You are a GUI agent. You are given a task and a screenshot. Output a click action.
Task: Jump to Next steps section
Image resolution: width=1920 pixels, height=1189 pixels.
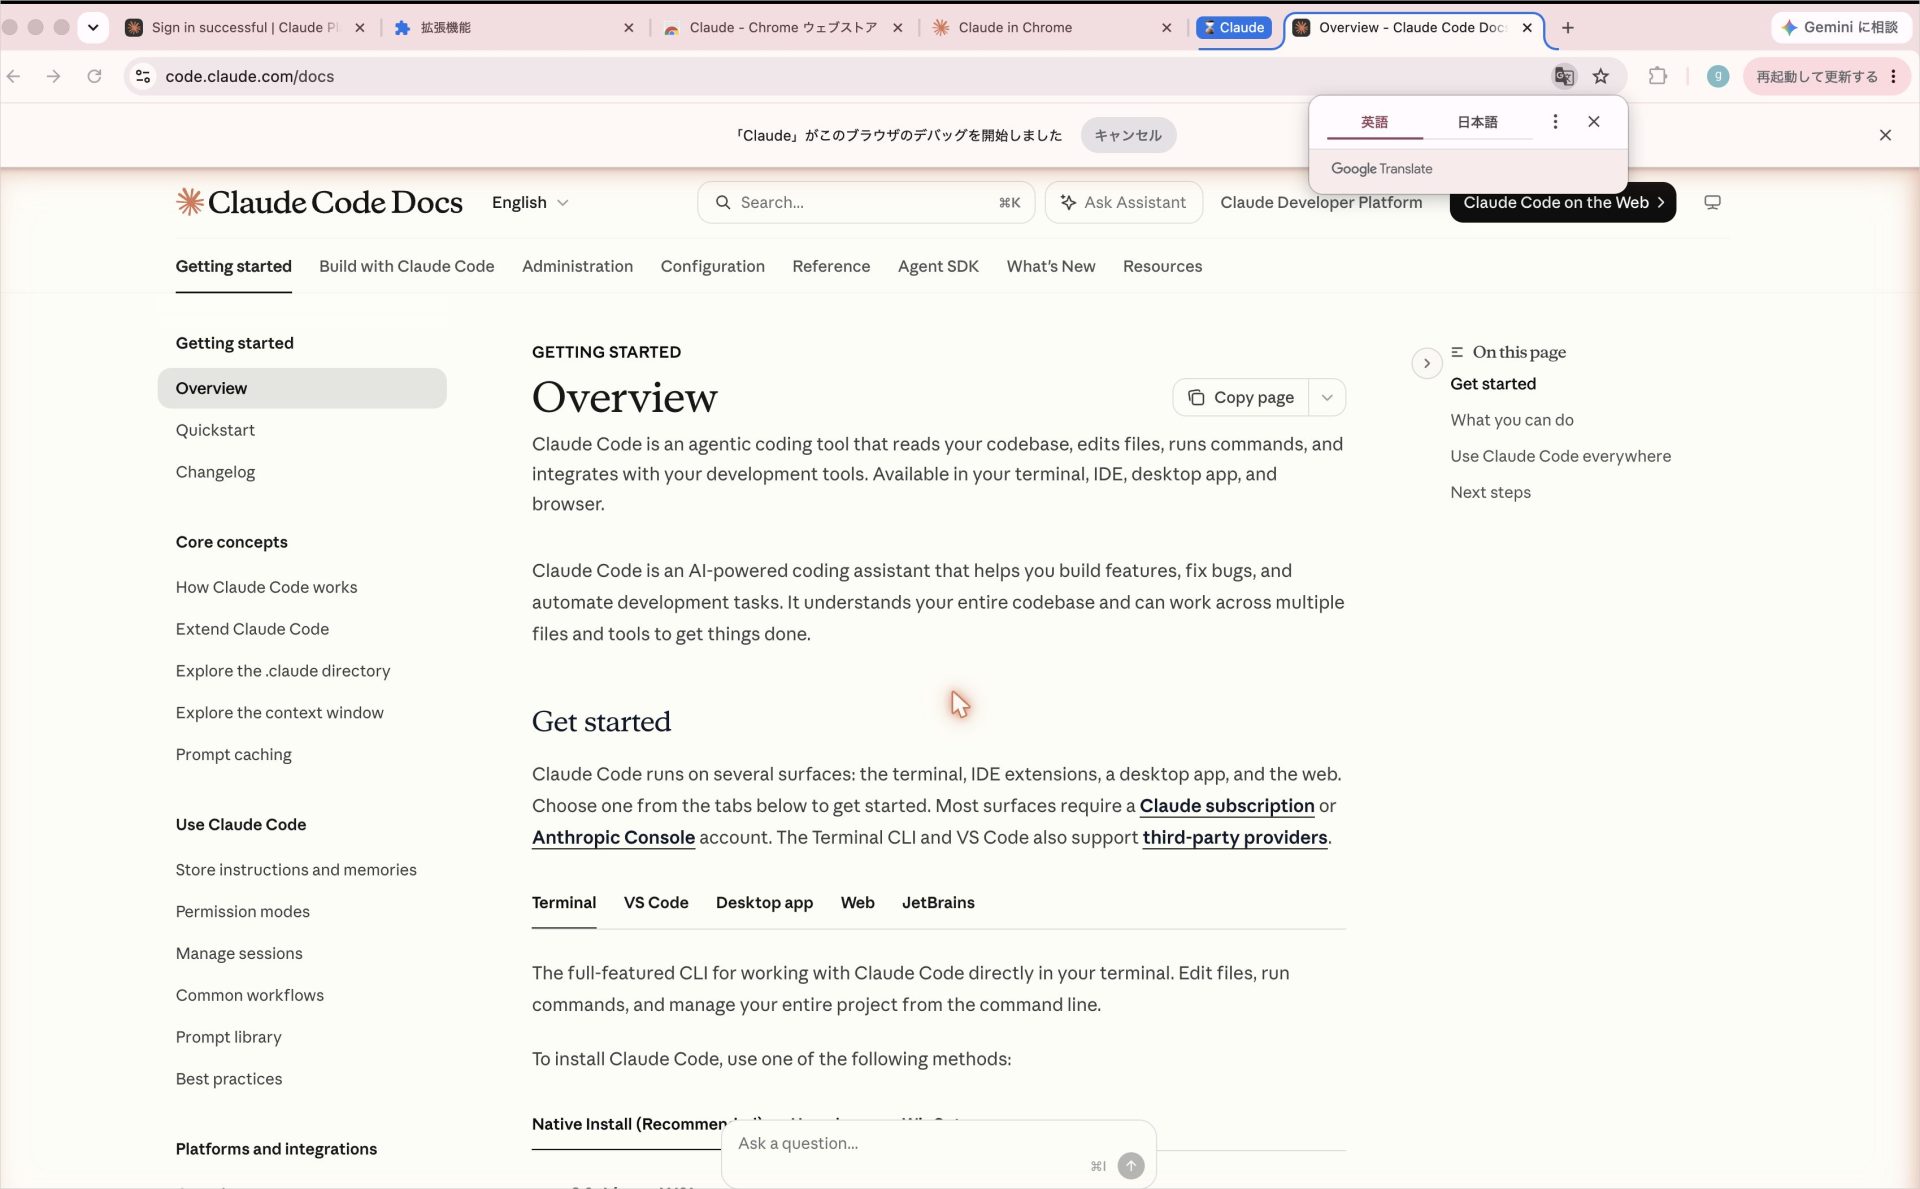1490,492
